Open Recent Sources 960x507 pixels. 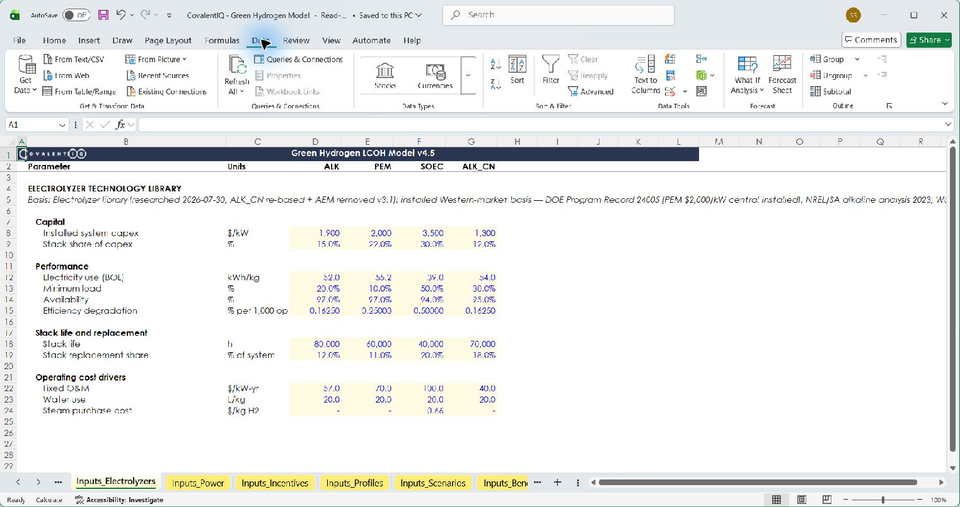click(x=157, y=75)
